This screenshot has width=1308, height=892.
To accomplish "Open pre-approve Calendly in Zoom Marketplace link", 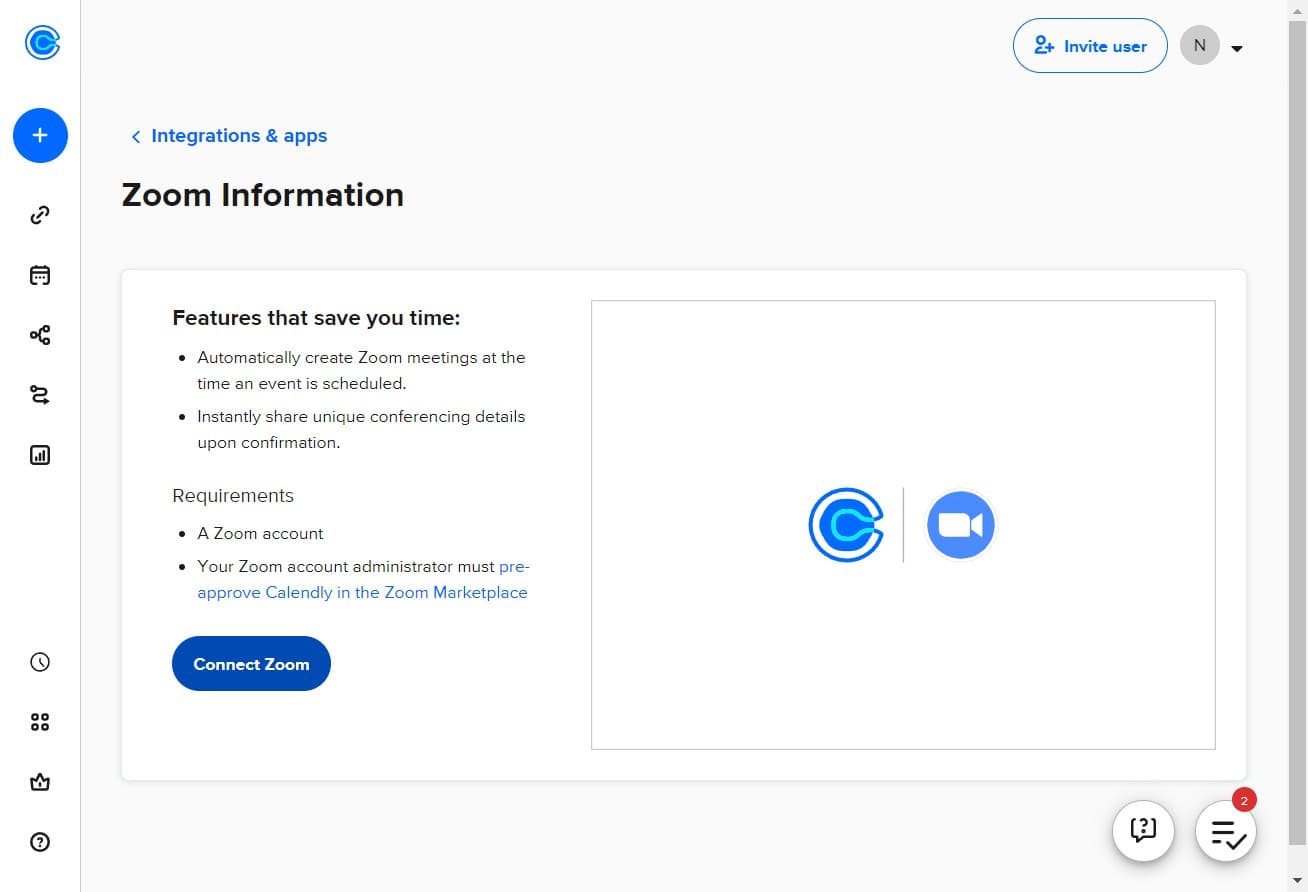I will tap(362, 592).
